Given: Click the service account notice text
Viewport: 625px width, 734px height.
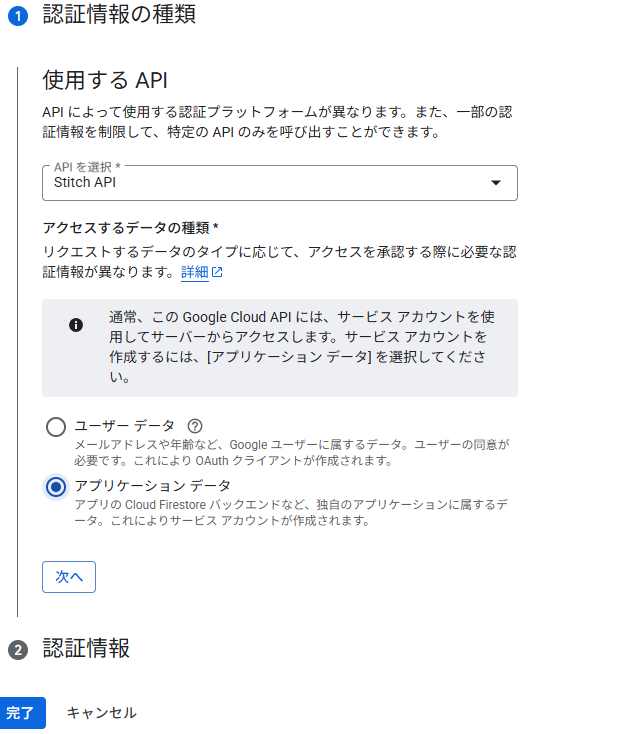Looking at the screenshot, I should tap(300, 347).
